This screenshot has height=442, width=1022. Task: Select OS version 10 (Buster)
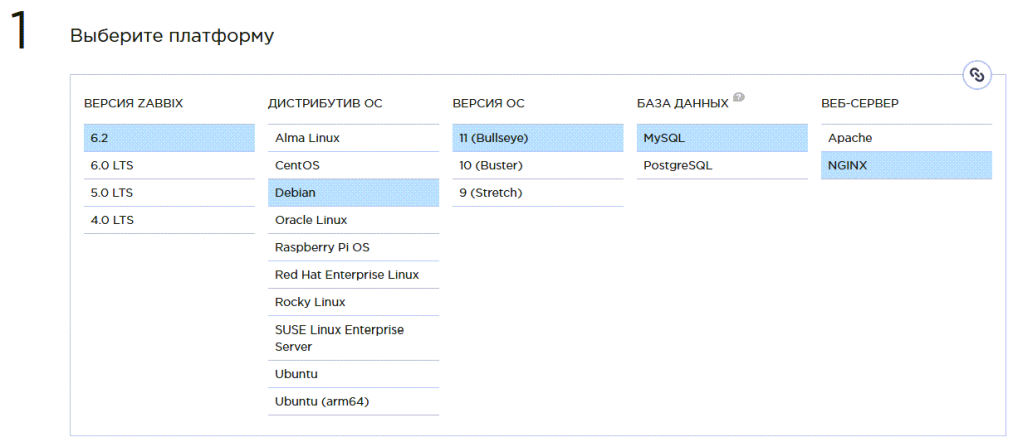pyautogui.click(x=538, y=166)
